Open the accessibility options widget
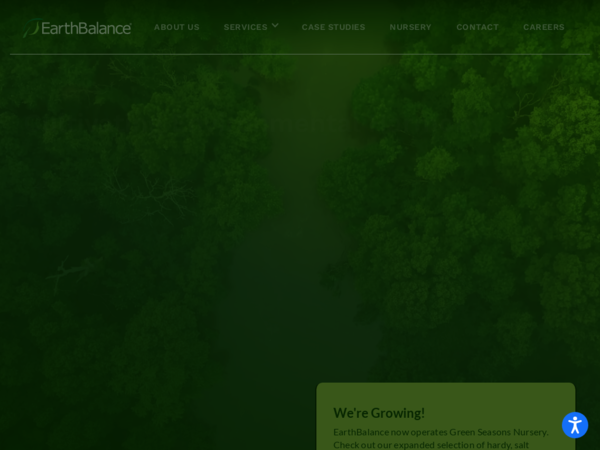Screen dimensions: 600x450 [x=575, y=425]
